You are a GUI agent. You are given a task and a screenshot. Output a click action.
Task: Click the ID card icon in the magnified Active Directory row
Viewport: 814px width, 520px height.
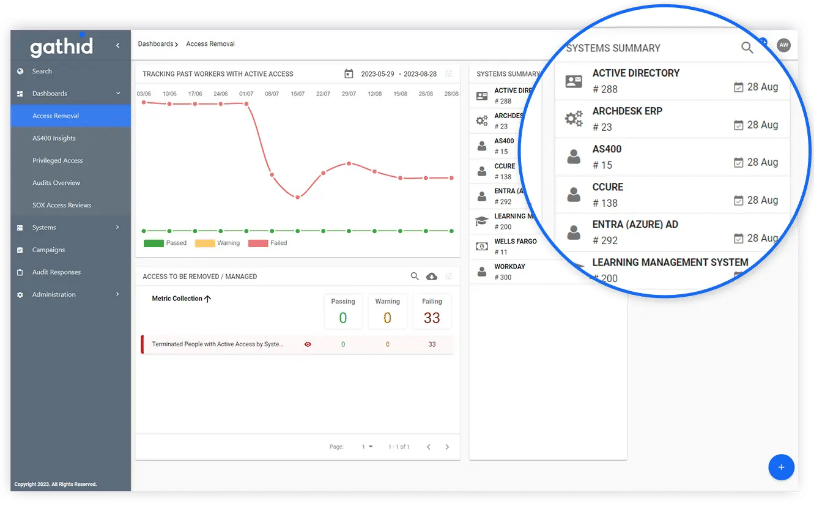tap(574, 81)
